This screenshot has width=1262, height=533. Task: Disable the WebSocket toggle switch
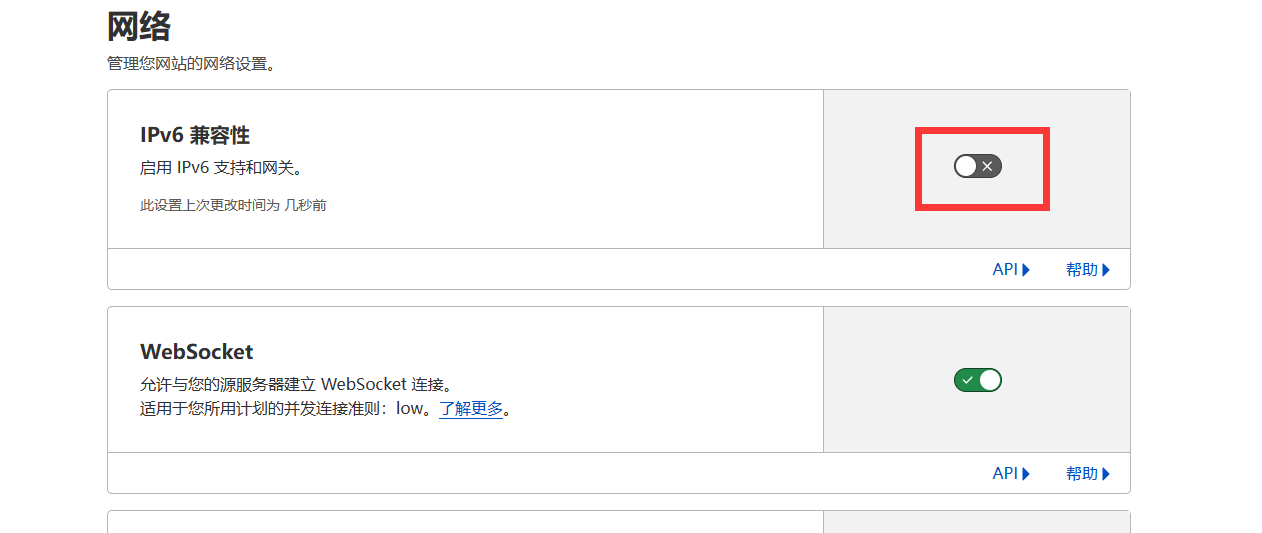click(x=977, y=380)
